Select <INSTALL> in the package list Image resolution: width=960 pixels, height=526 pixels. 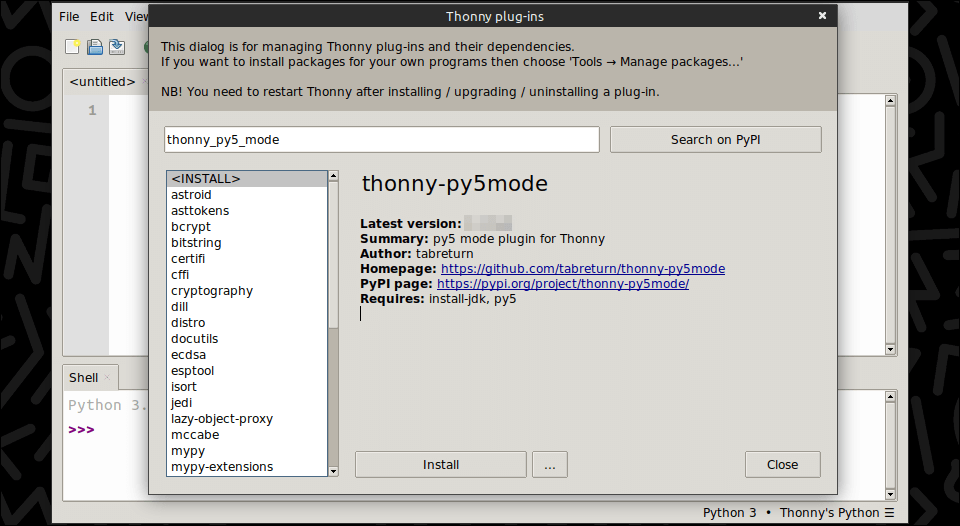pos(247,179)
